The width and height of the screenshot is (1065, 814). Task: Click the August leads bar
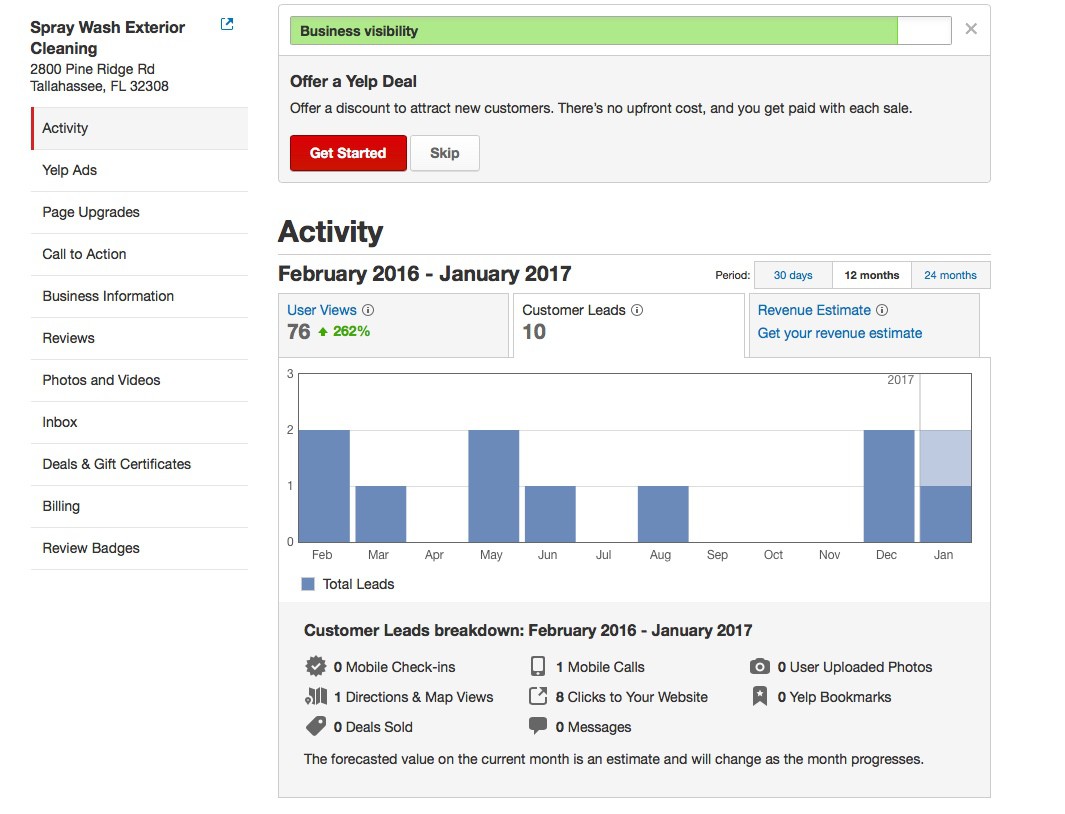click(663, 514)
